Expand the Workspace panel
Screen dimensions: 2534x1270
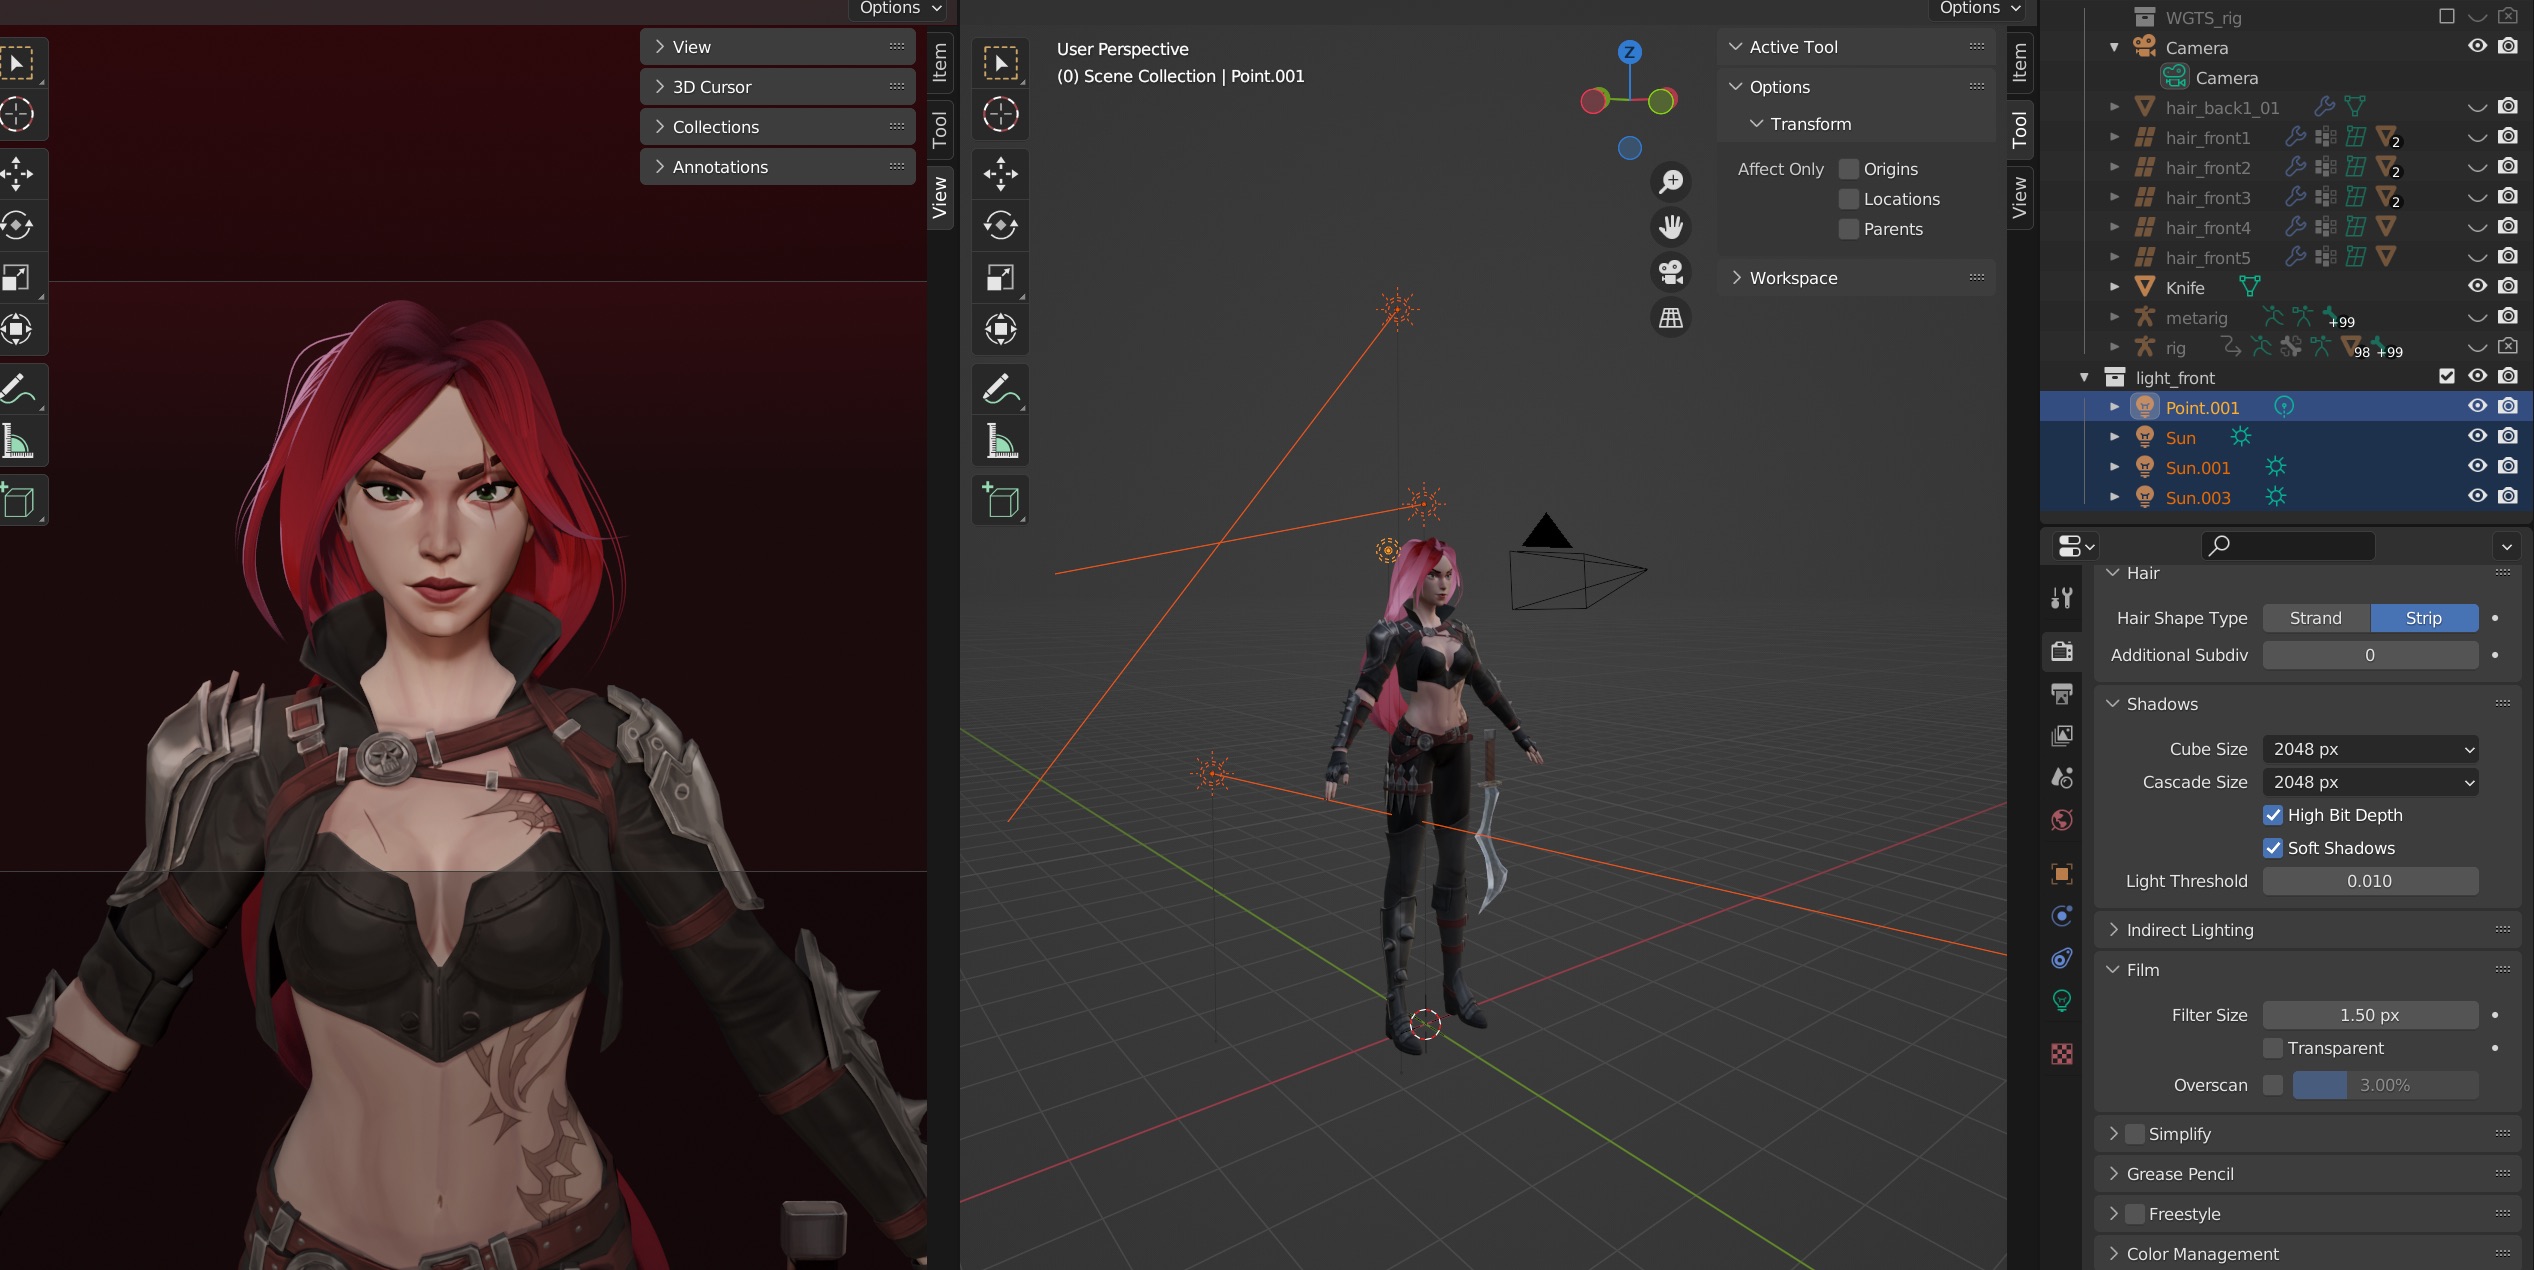click(x=1792, y=278)
